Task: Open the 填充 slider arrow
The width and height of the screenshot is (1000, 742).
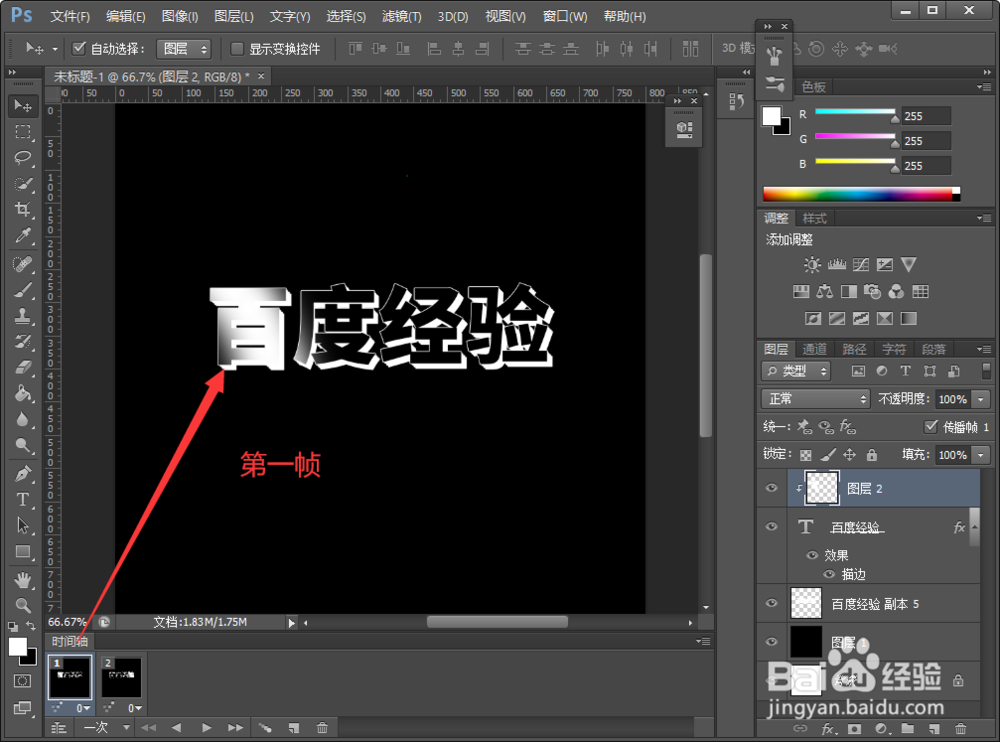Action: point(980,455)
